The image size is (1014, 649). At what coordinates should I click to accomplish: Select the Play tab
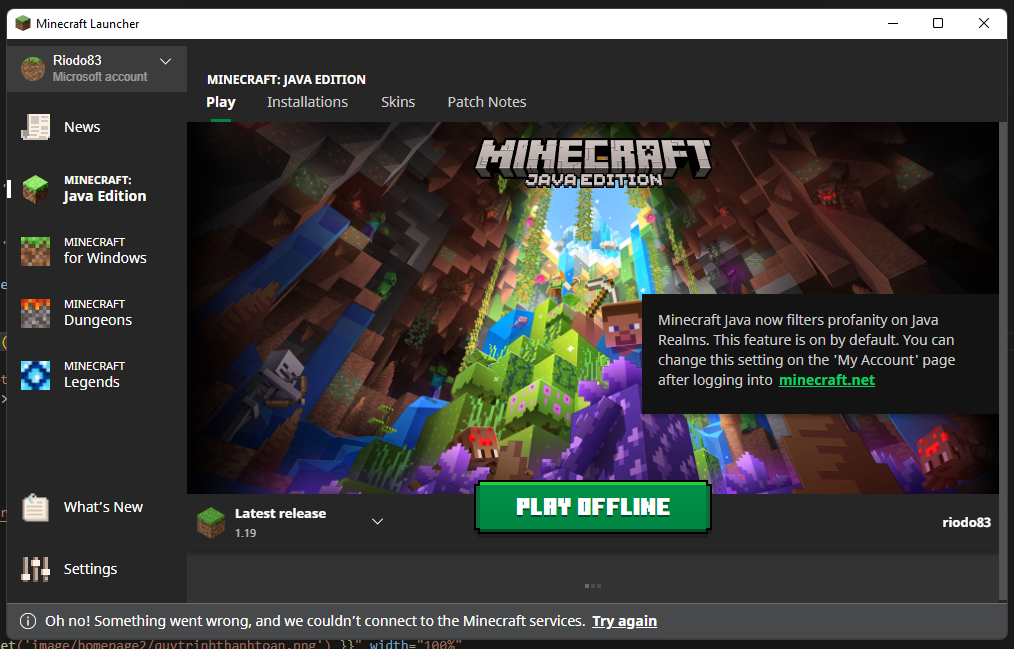[x=220, y=101]
